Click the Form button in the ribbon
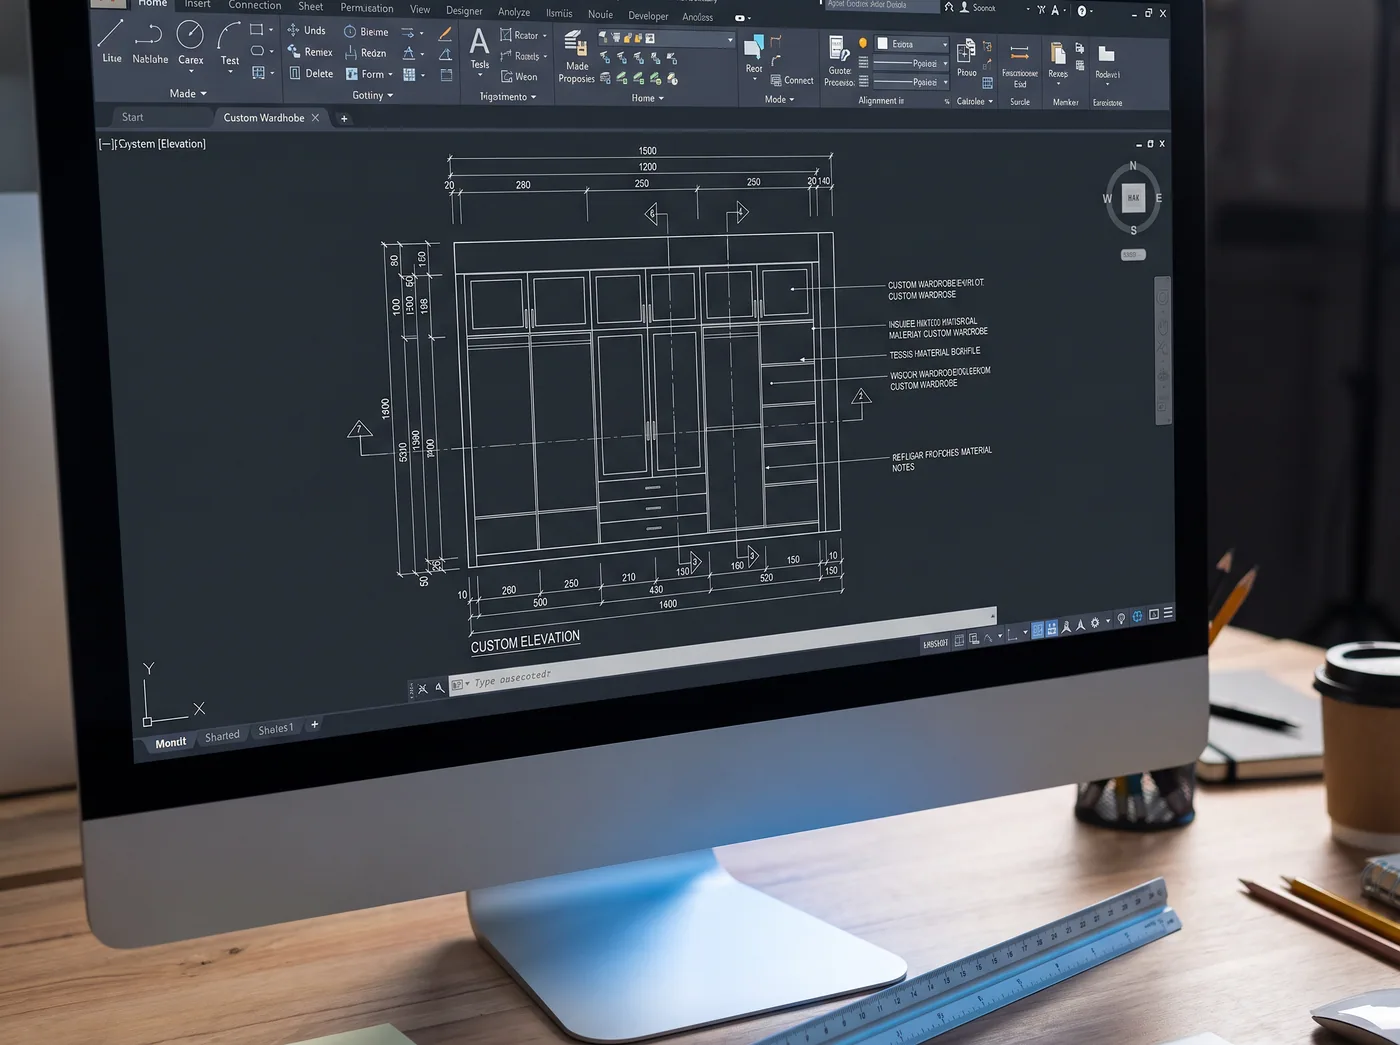Screen dimensions: 1400x1045 coord(369,74)
